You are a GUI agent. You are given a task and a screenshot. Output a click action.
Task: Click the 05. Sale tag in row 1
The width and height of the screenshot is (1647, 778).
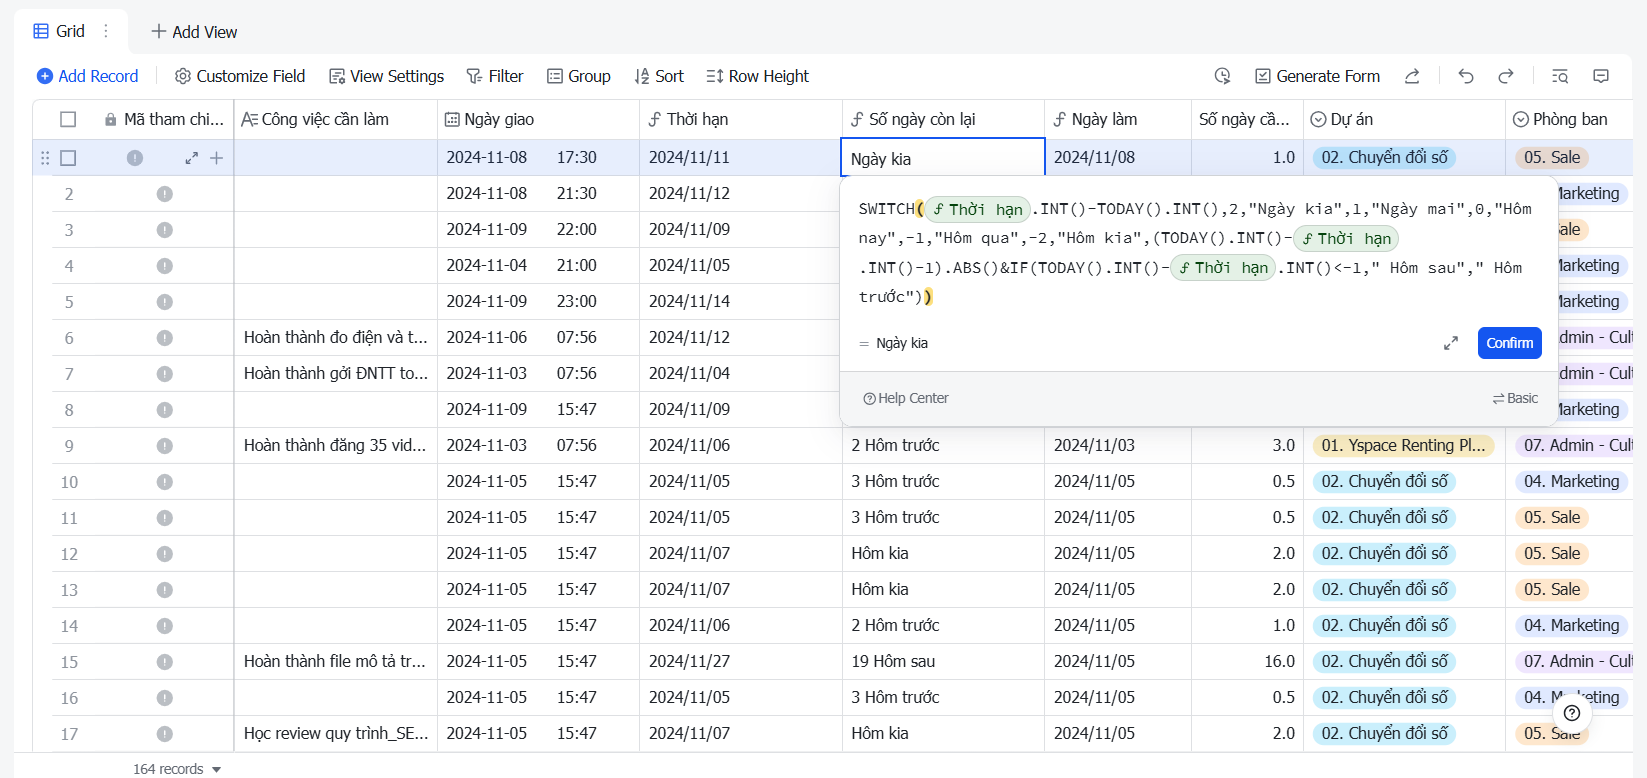point(1552,157)
